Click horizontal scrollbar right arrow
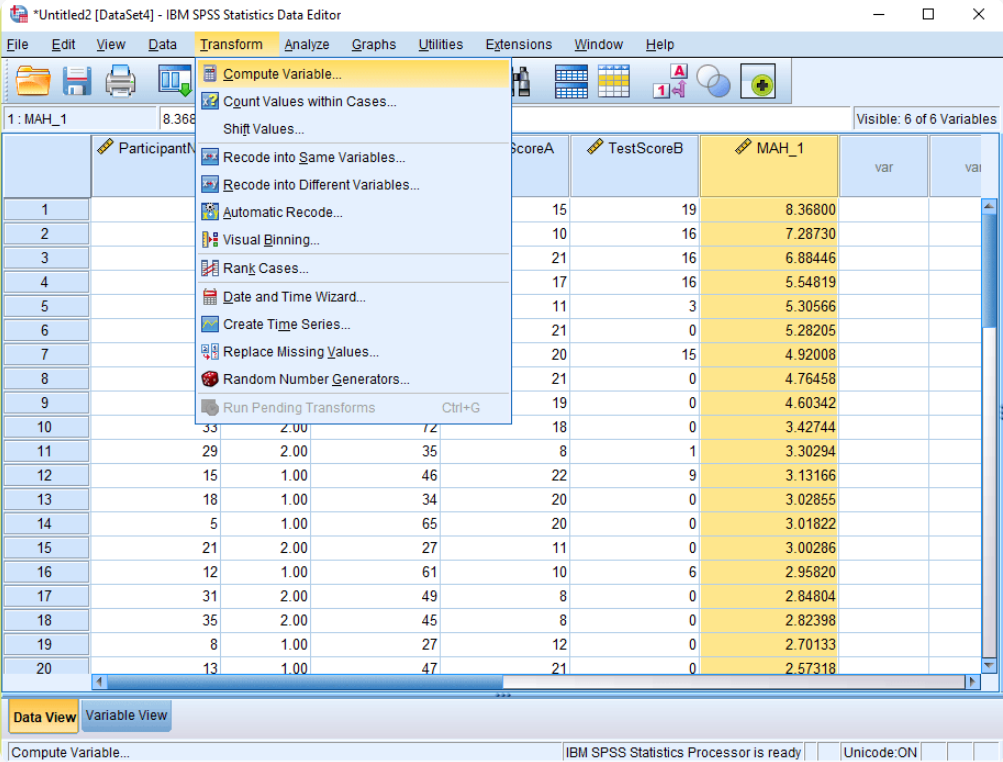This screenshot has height=762, width=1003. coord(972,681)
